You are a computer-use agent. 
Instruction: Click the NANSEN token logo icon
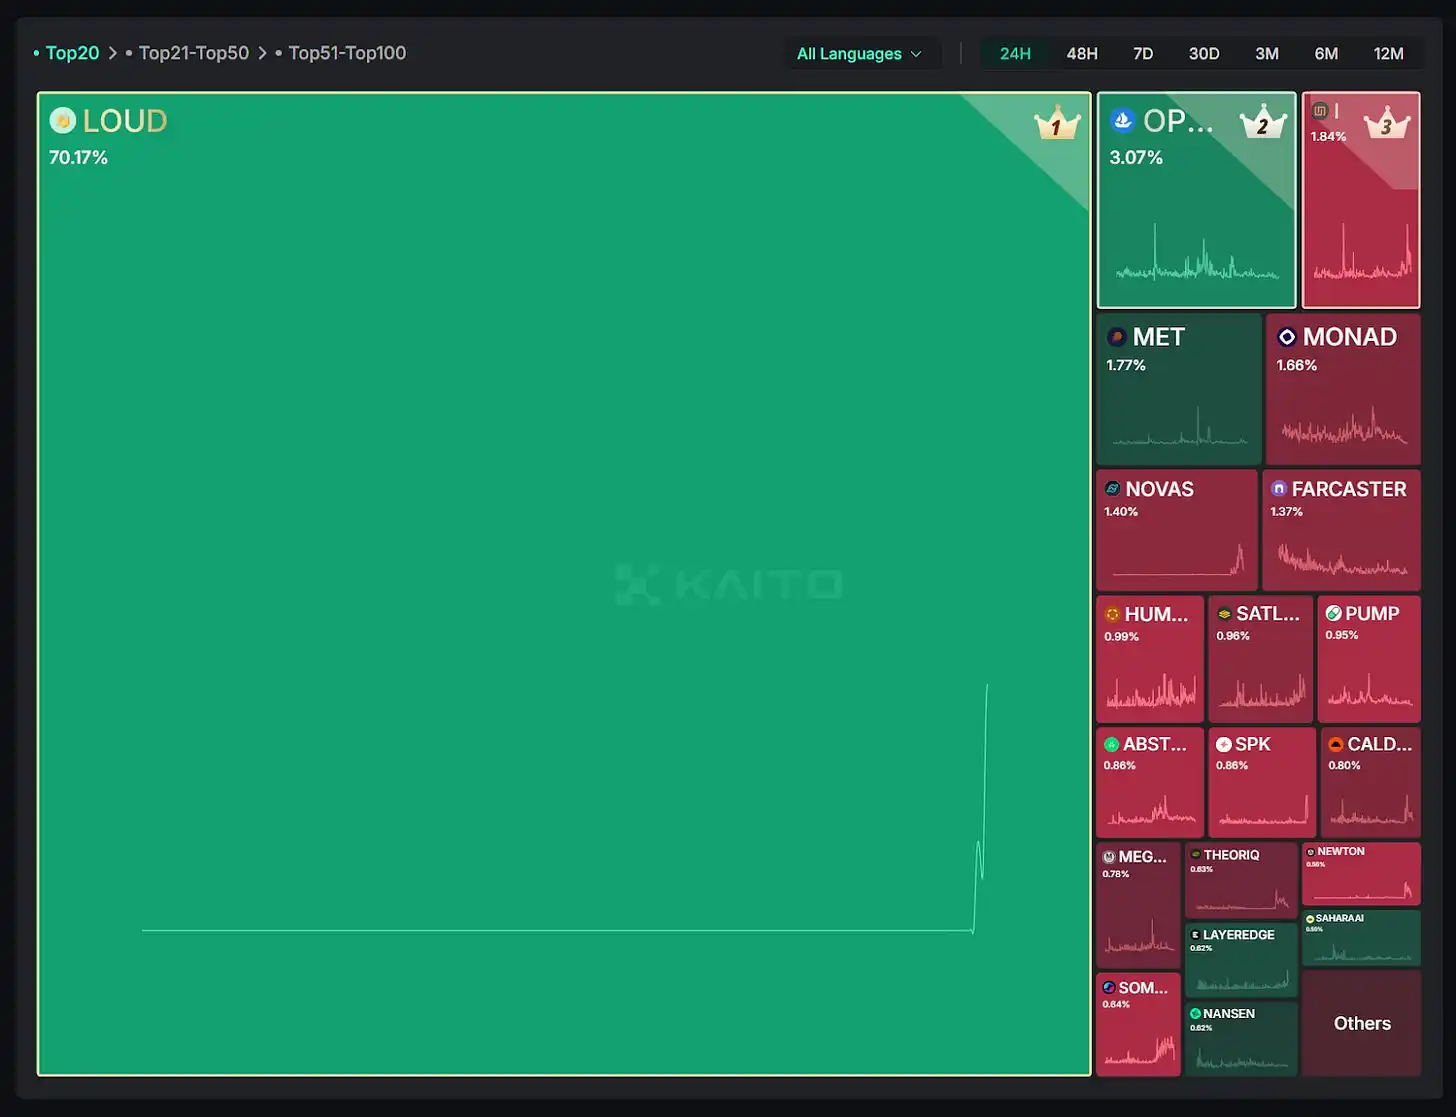(x=1195, y=1014)
